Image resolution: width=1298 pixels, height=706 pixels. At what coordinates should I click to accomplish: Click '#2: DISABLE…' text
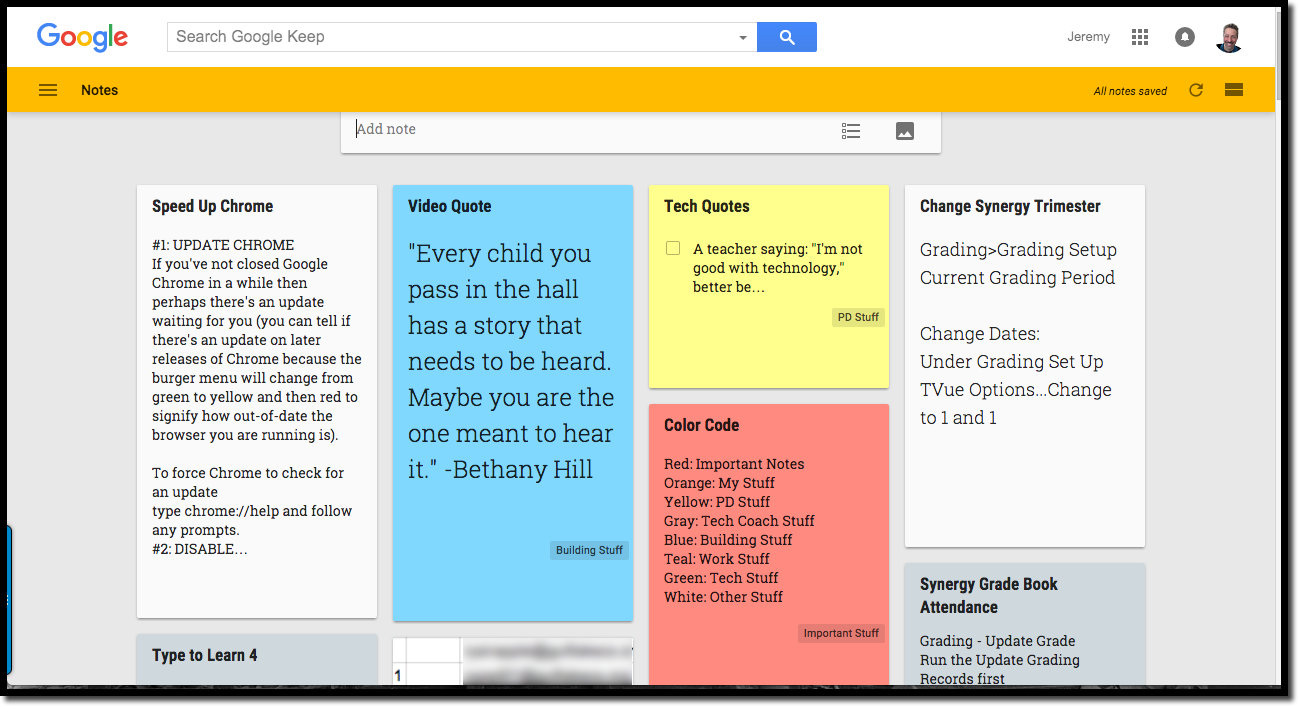click(x=200, y=549)
